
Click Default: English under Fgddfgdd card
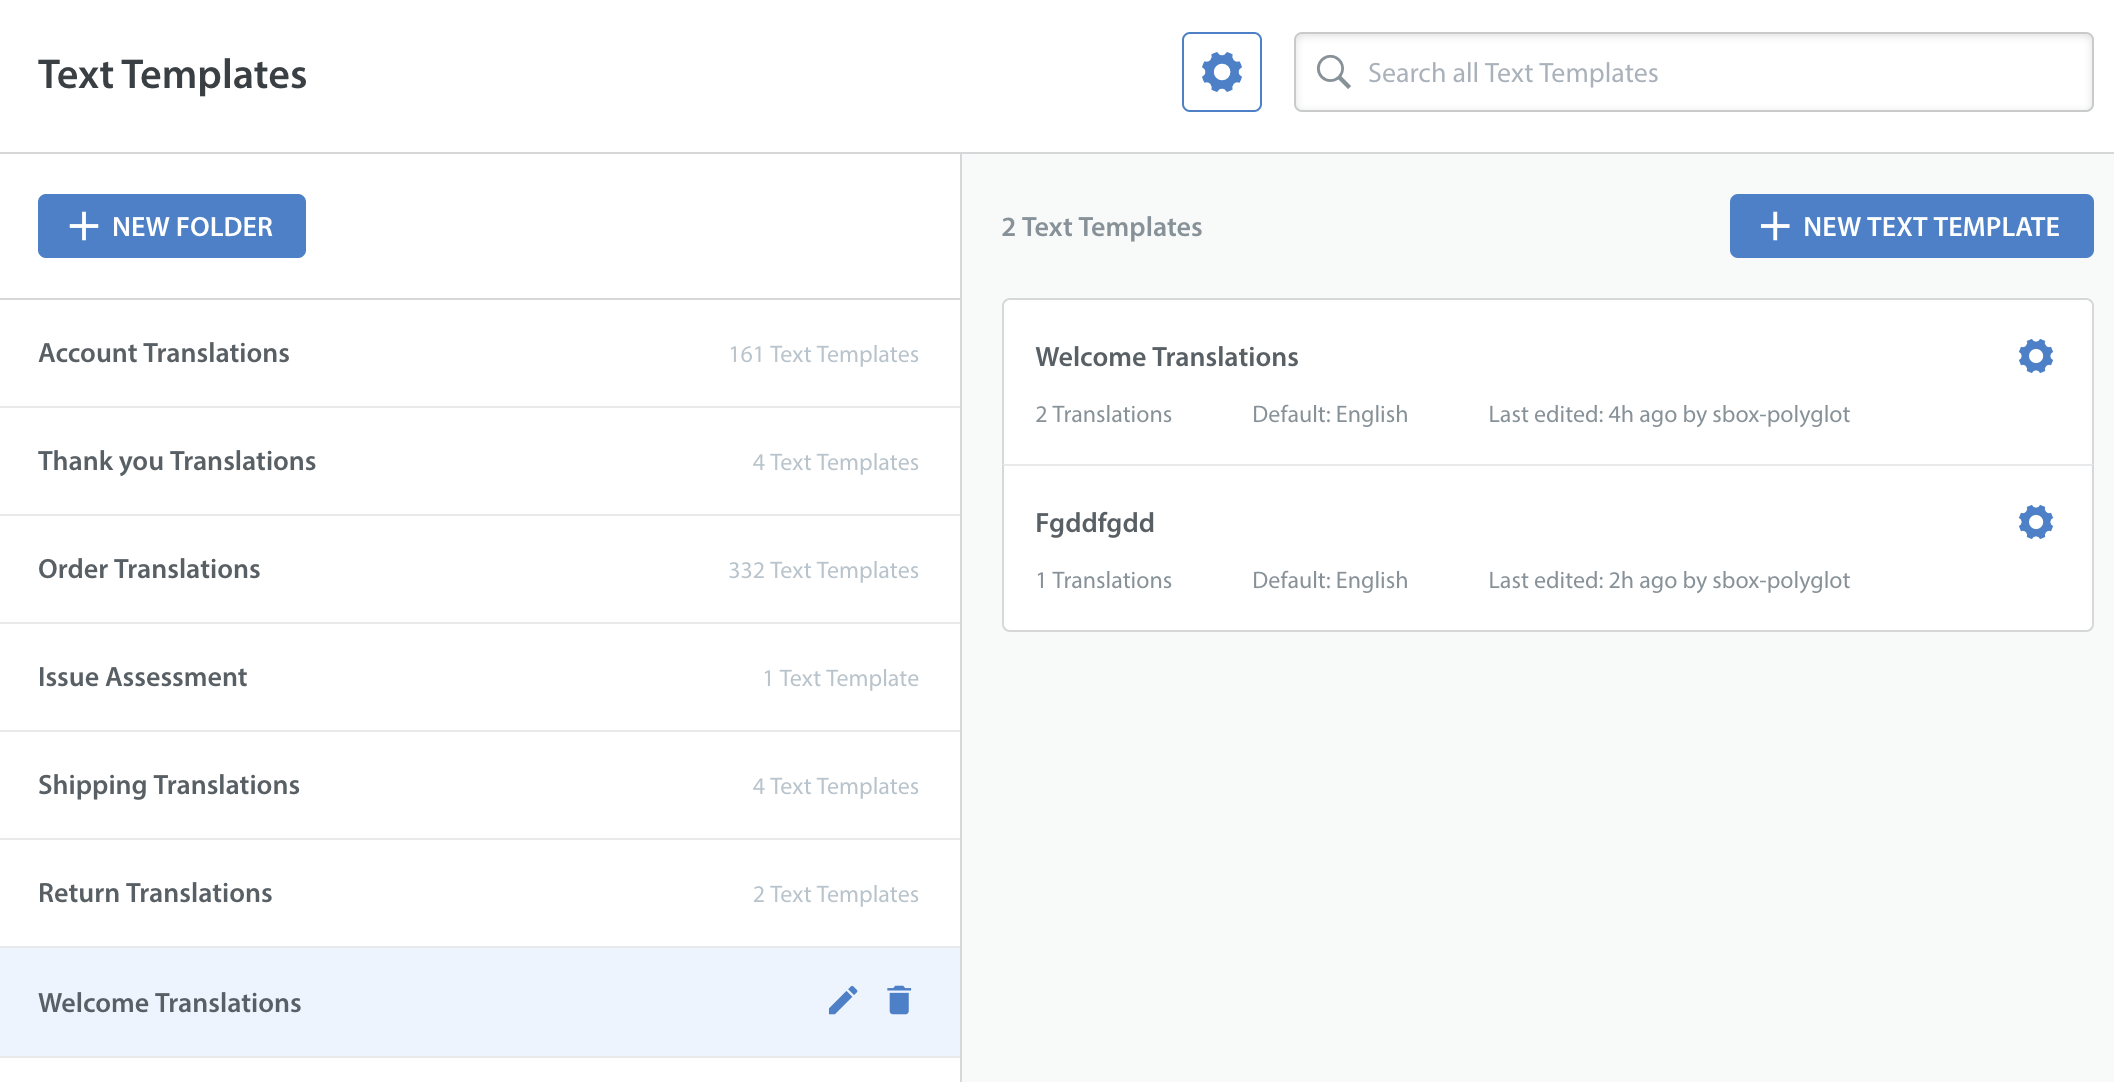click(1329, 580)
